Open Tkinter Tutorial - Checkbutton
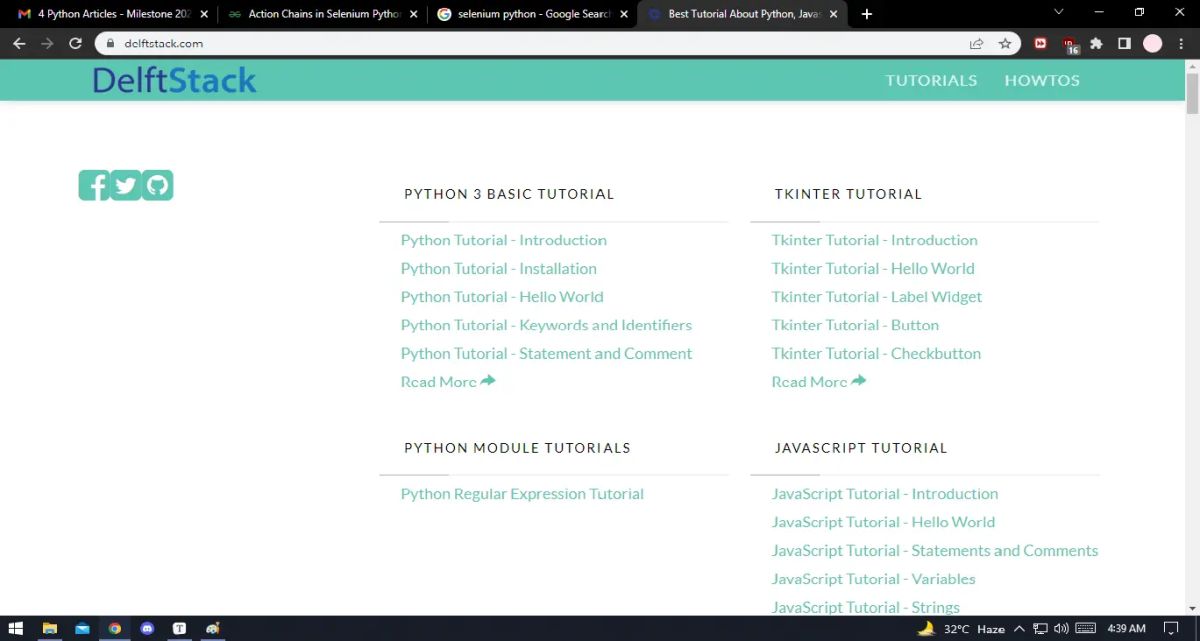Viewport: 1200px width, 641px height. (x=876, y=353)
